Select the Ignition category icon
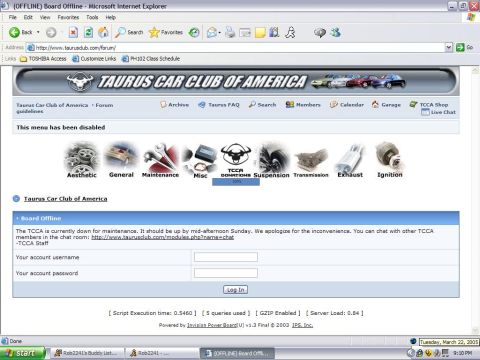Screen dimensions: 480x360 (x=389, y=160)
